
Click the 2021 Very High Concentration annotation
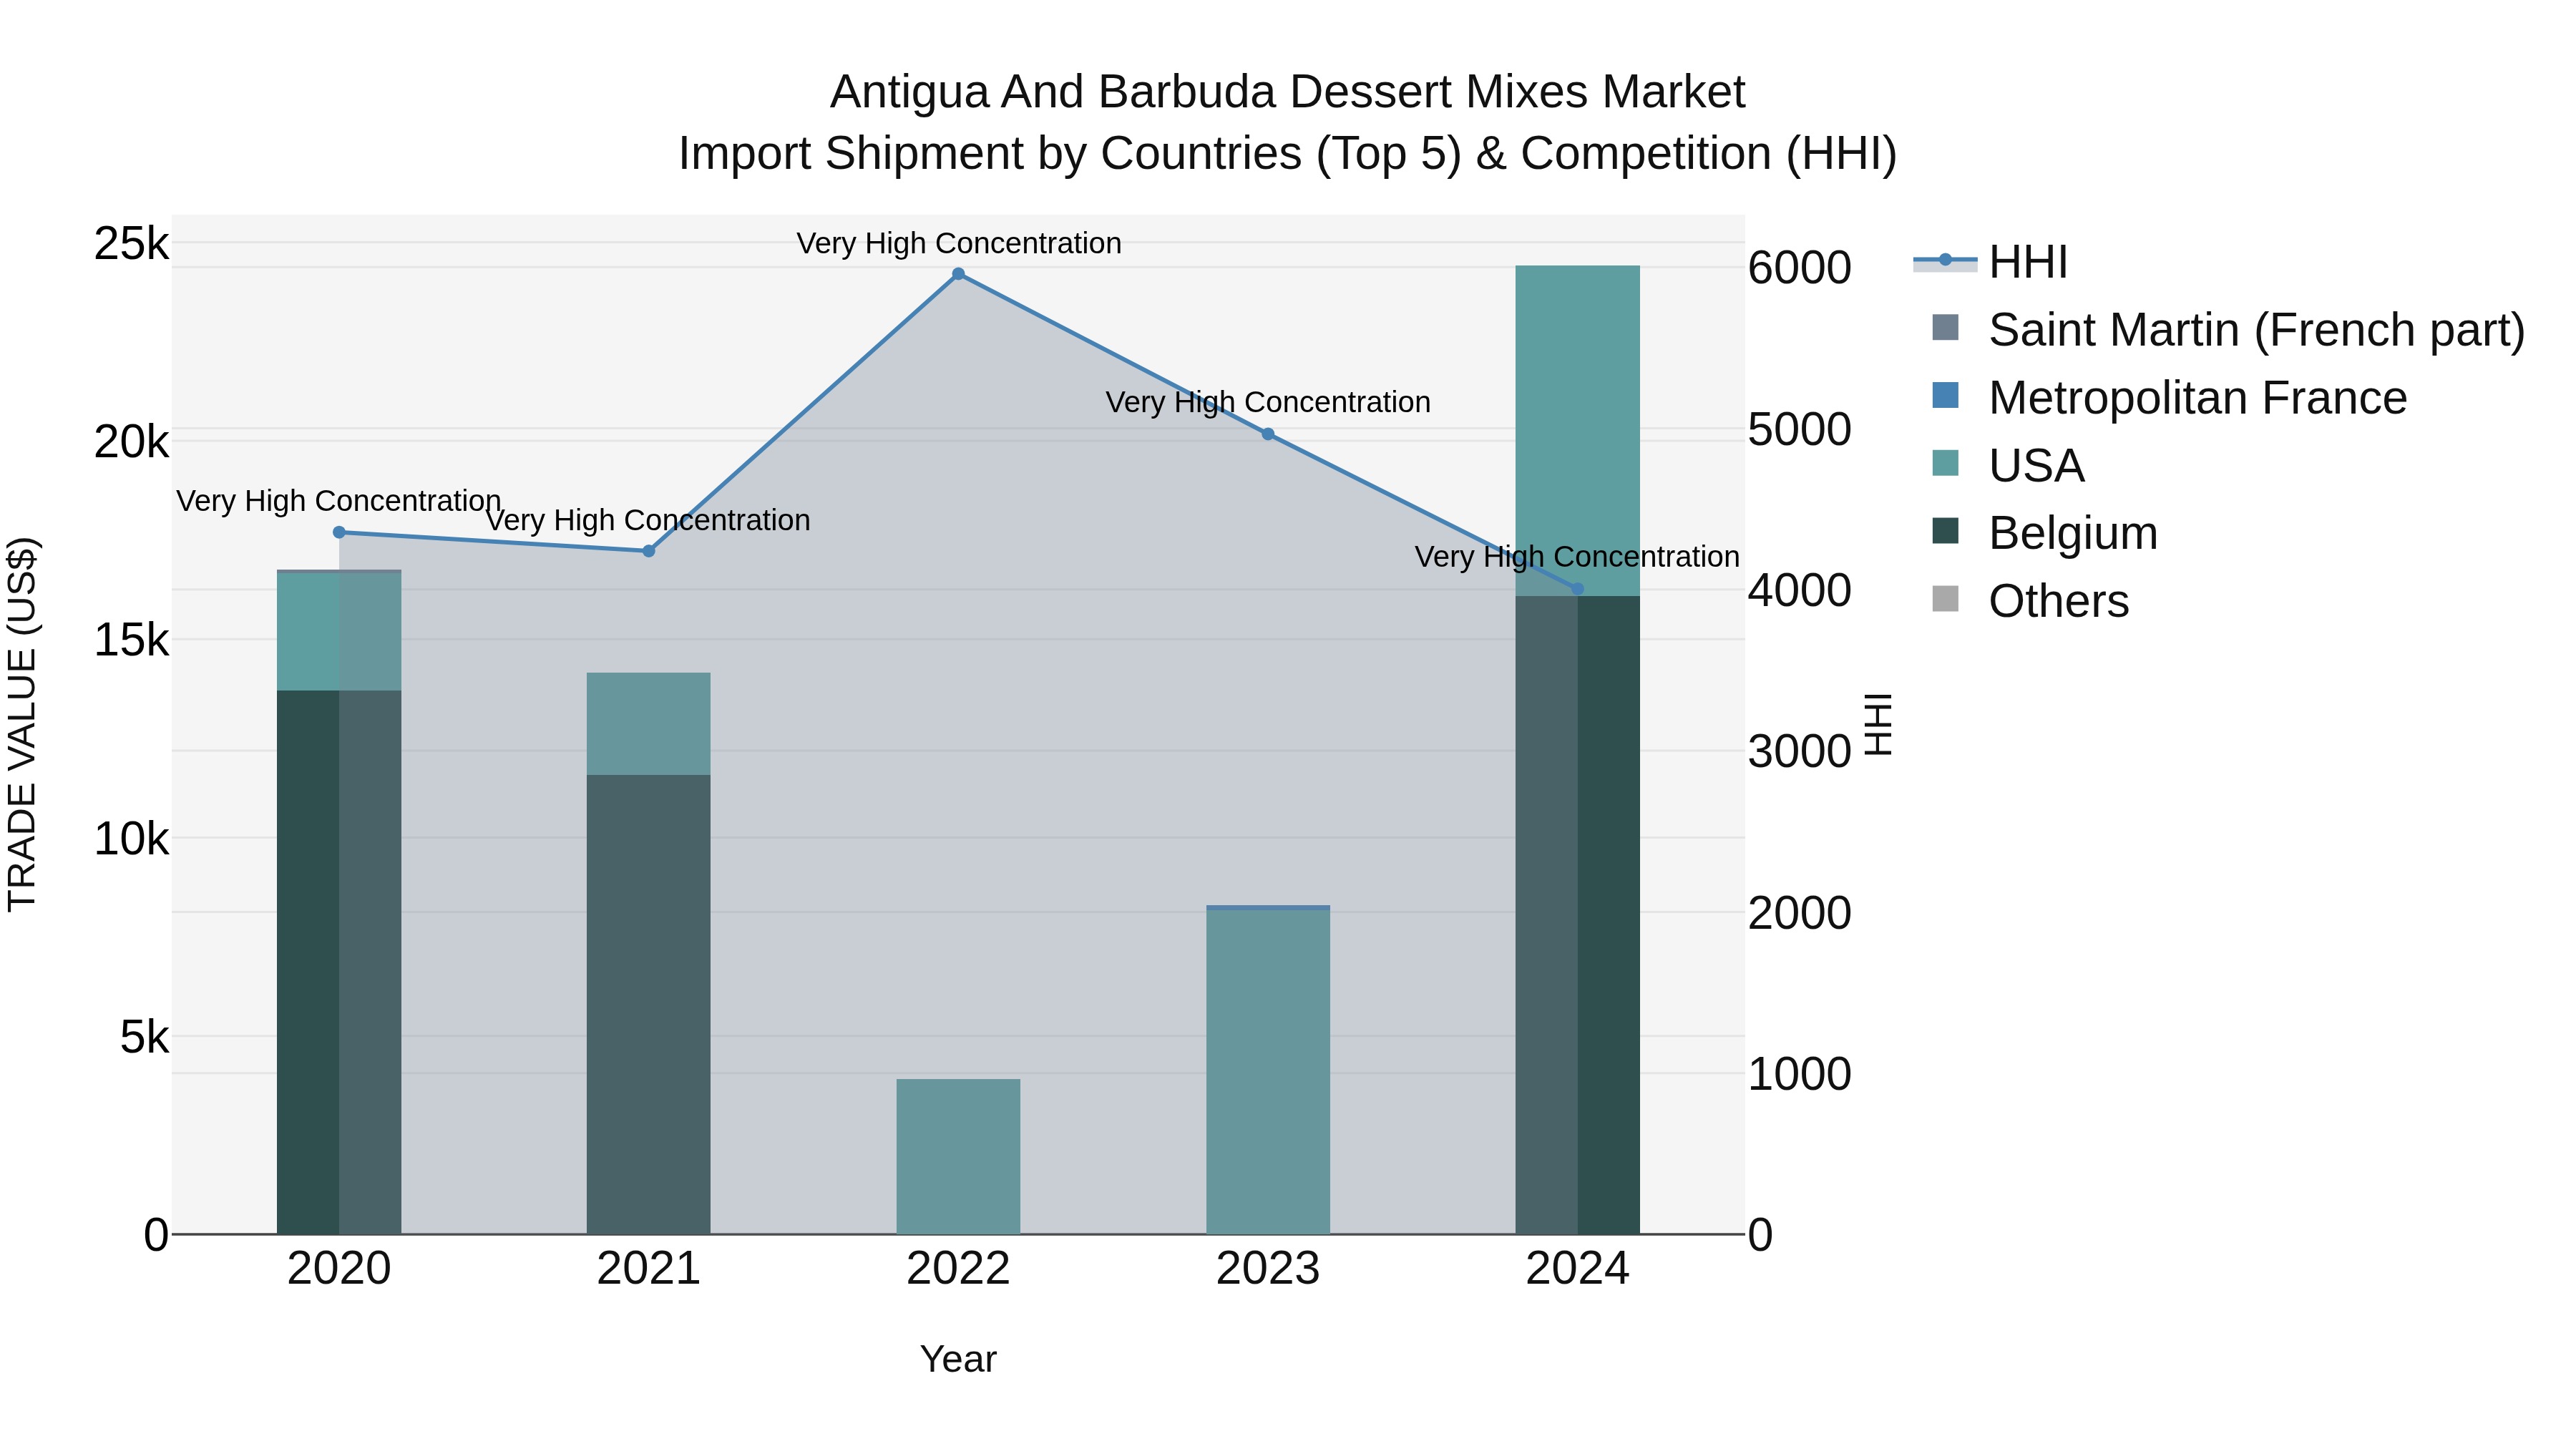tap(648, 520)
